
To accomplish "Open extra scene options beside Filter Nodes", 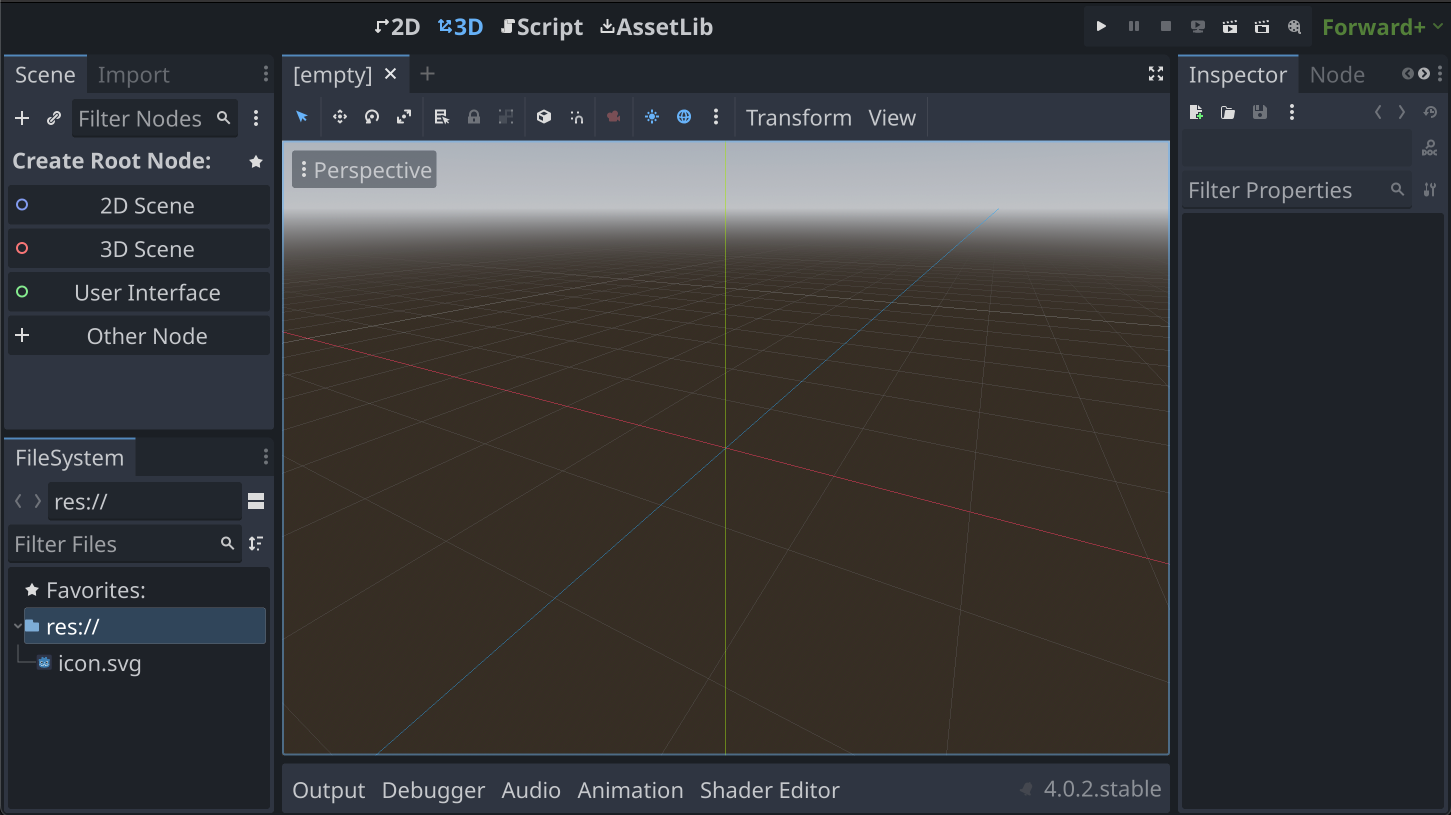I will tap(256, 118).
